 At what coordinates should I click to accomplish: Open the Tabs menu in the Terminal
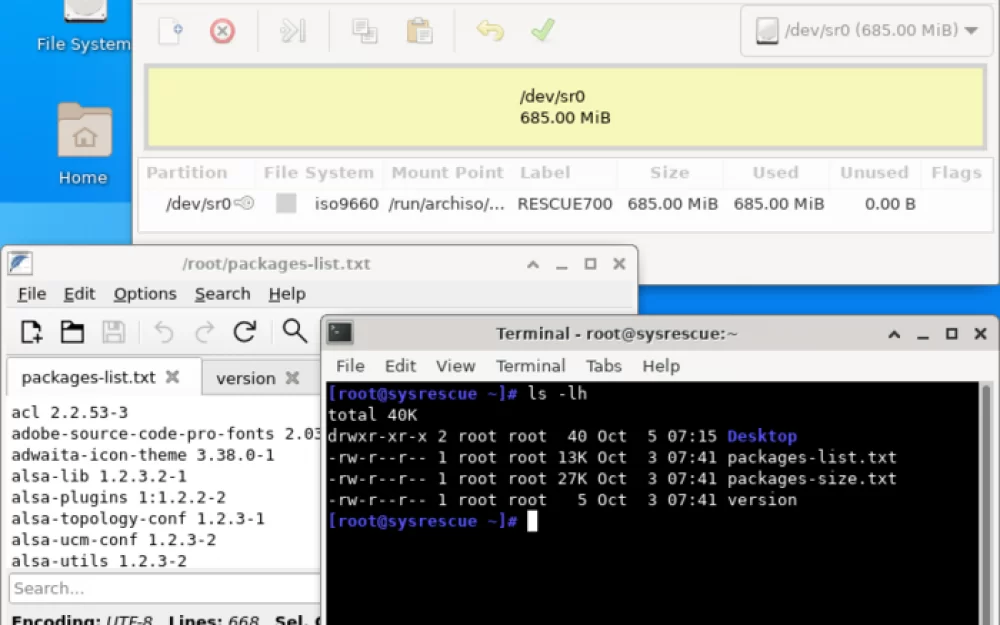[x=603, y=366]
